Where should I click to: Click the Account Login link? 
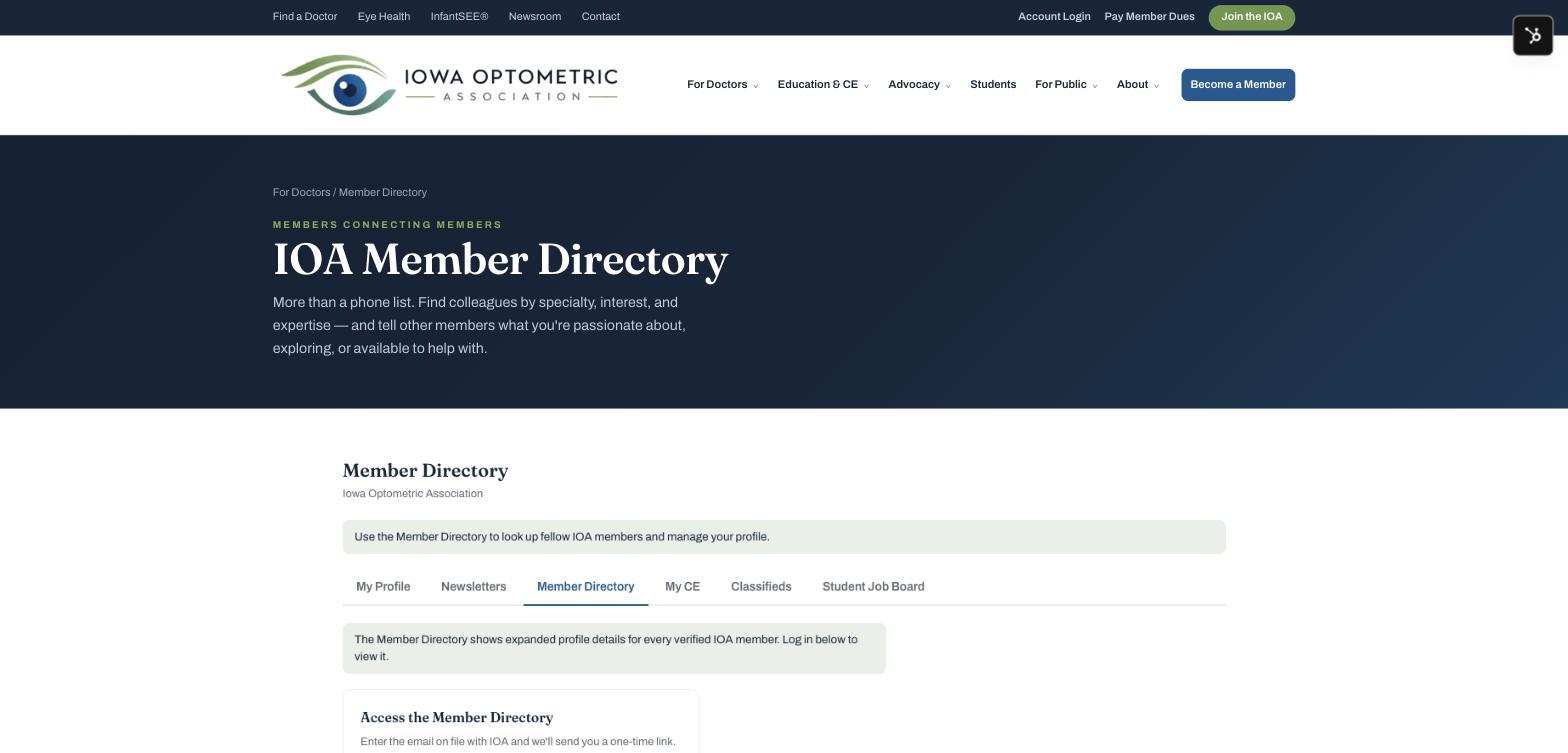(1054, 17)
